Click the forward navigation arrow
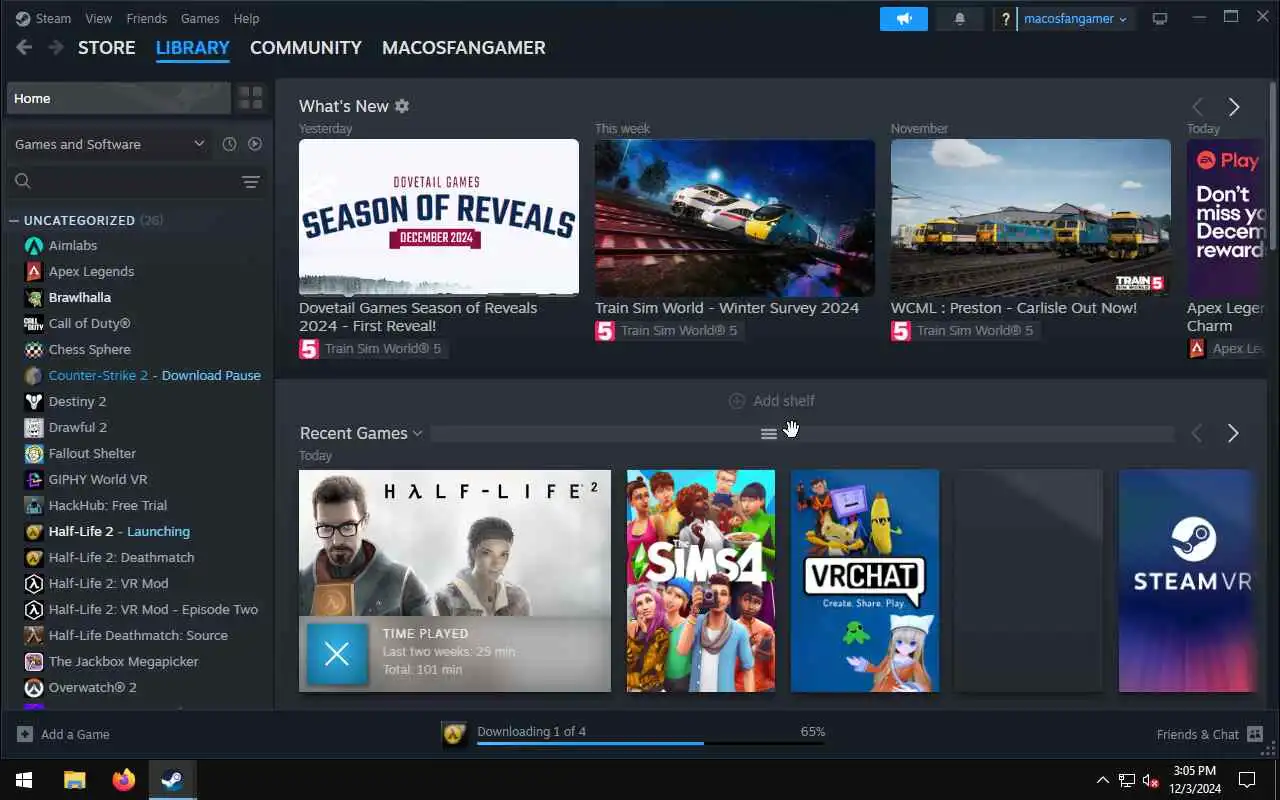This screenshot has width=1280, height=800. coord(56,47)
